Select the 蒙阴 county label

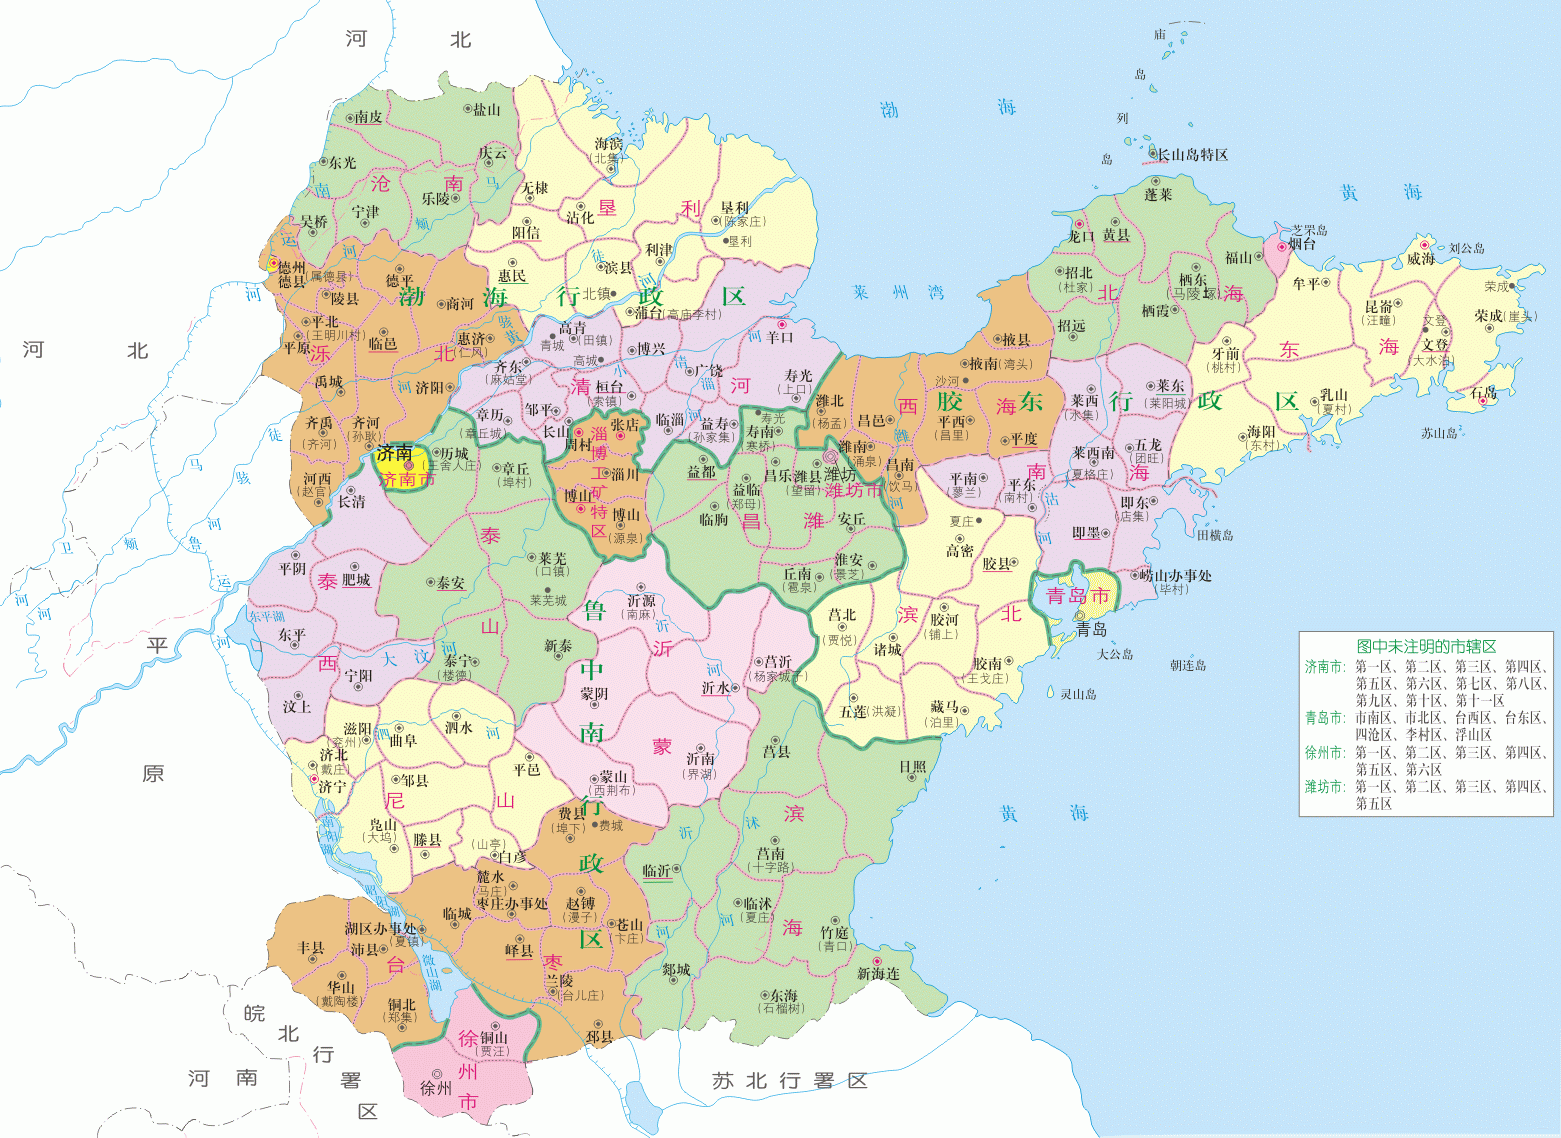coord(594,694)
